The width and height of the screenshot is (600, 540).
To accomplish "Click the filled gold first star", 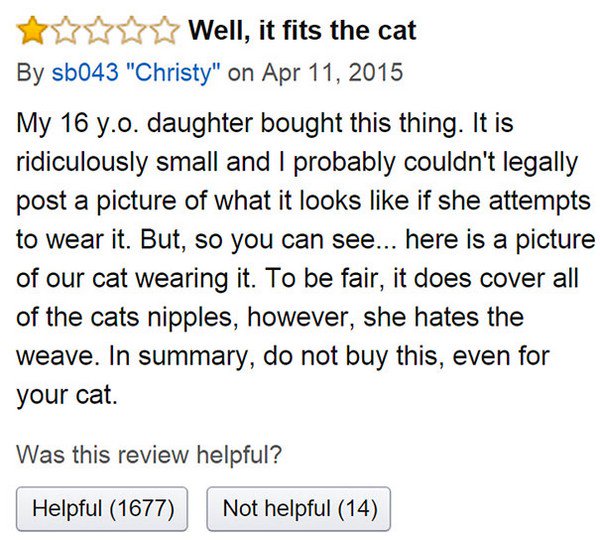I will click(x=31, y=32).
